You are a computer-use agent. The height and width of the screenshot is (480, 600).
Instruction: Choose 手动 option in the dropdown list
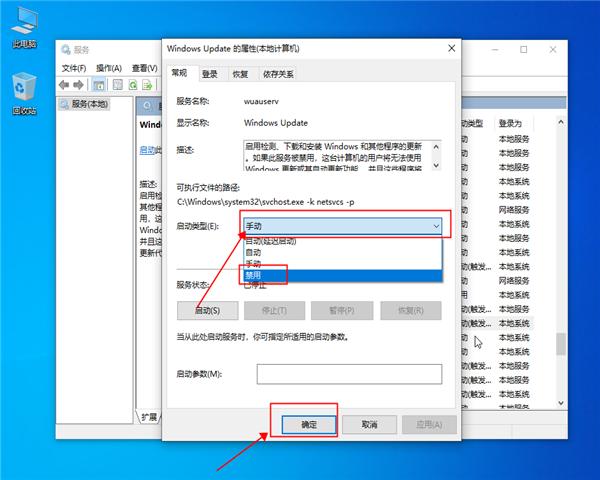coord(343,264)
